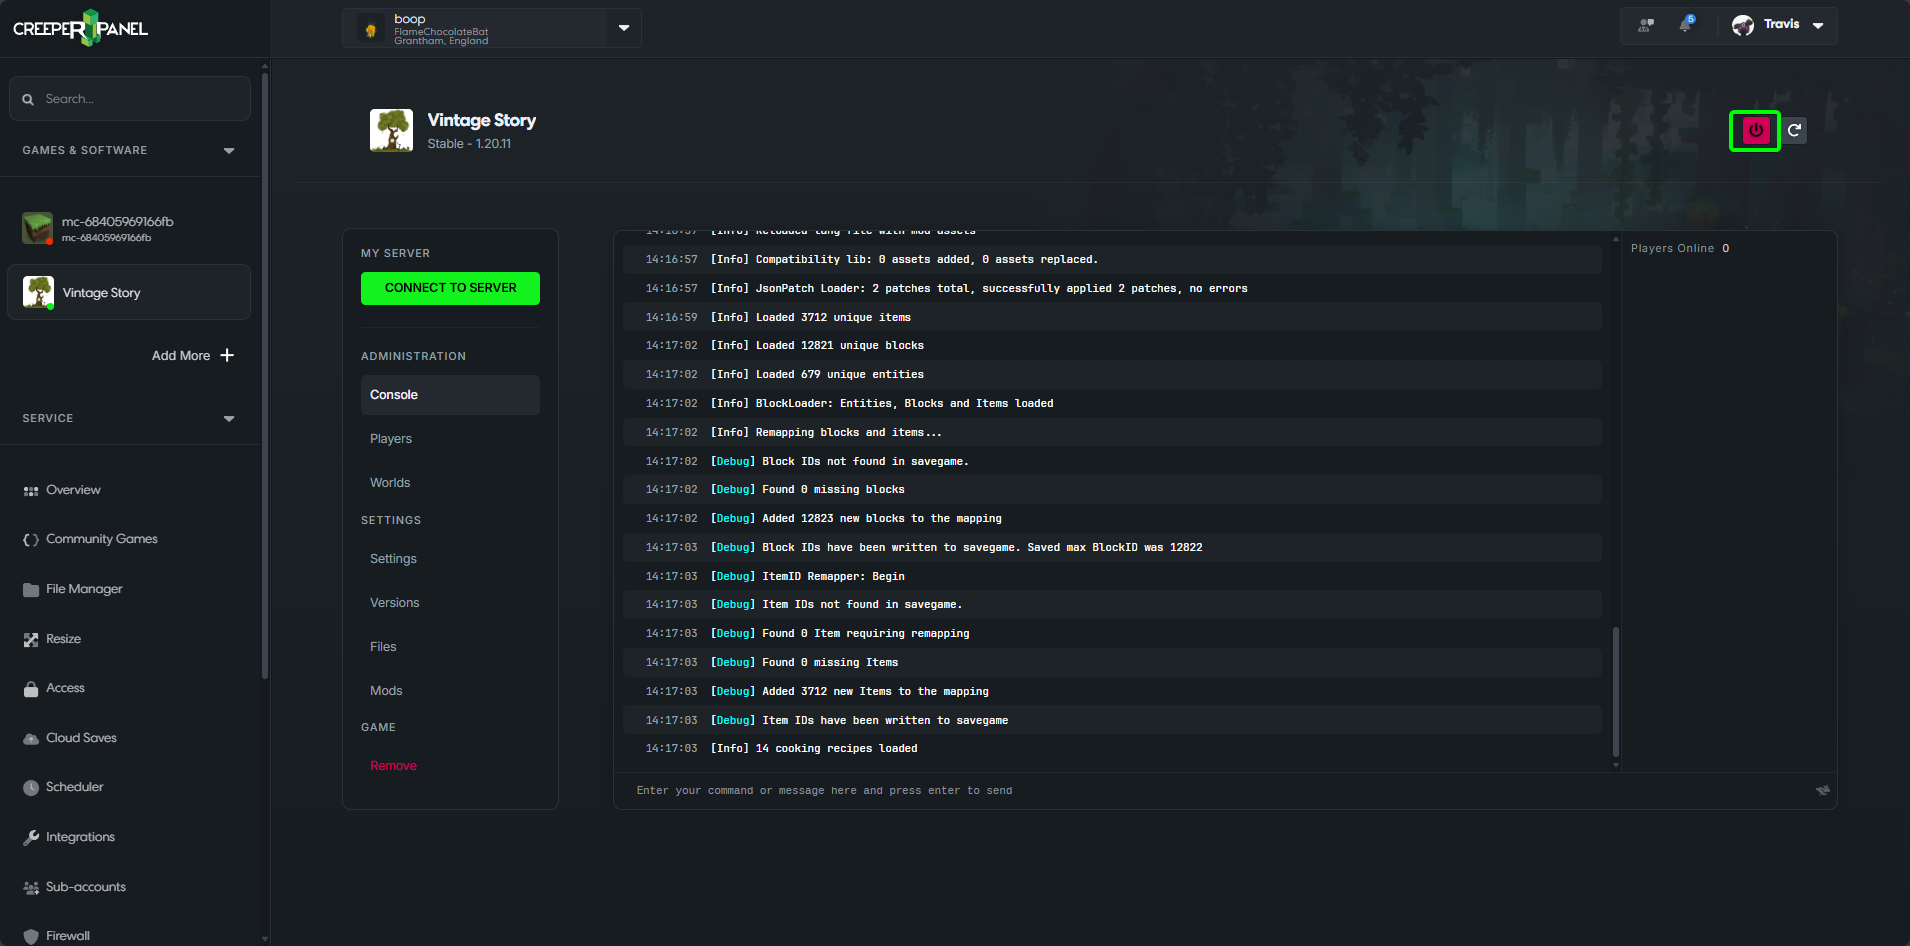Select the mc-68405969166fb server entry
1910x946 pixels.
(x=129, y=228)
